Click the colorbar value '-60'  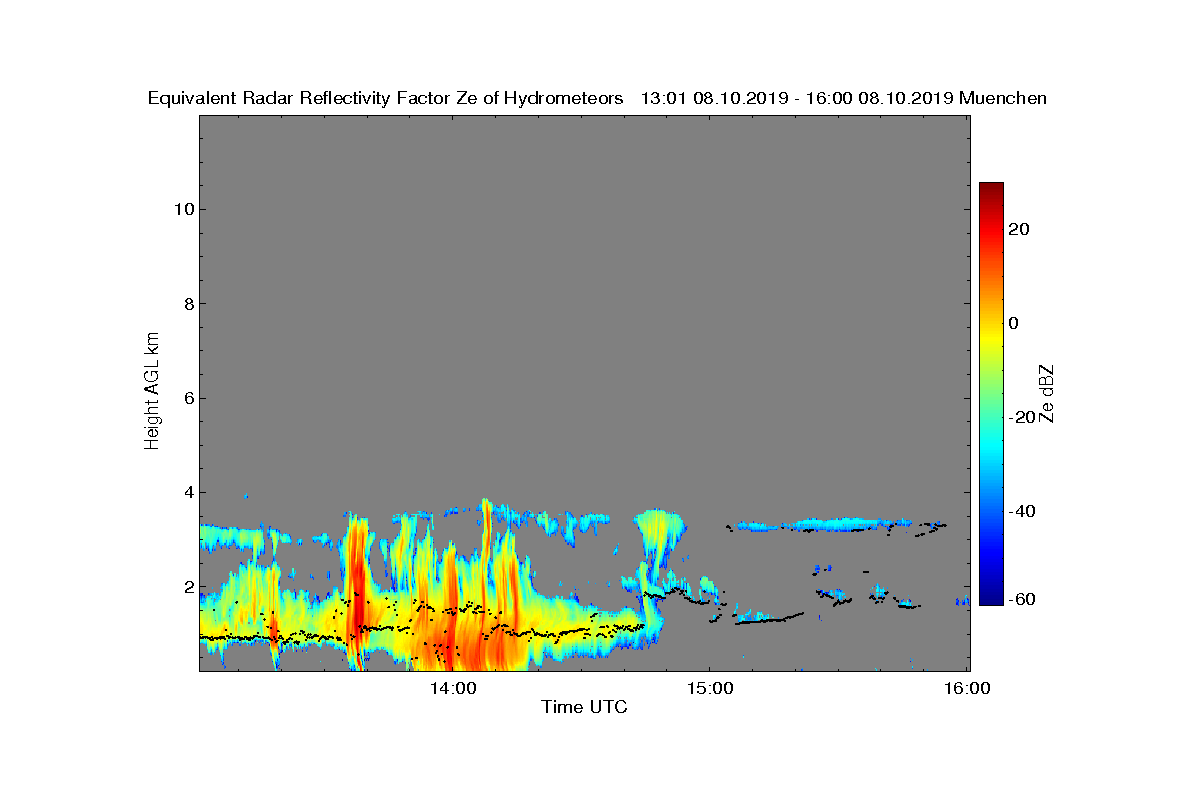(1021, 599)
